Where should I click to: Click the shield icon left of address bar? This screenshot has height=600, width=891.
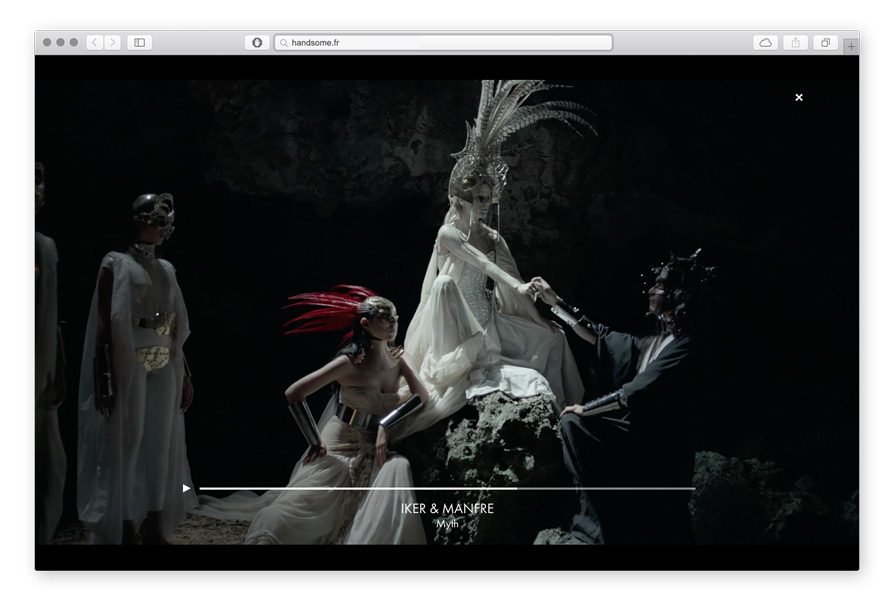257,43
